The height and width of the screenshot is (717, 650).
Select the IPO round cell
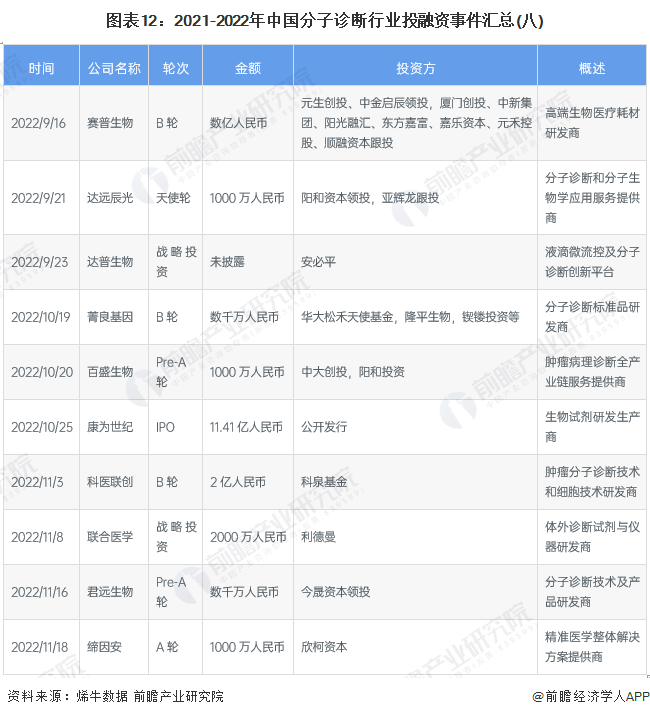click(165, 427)
